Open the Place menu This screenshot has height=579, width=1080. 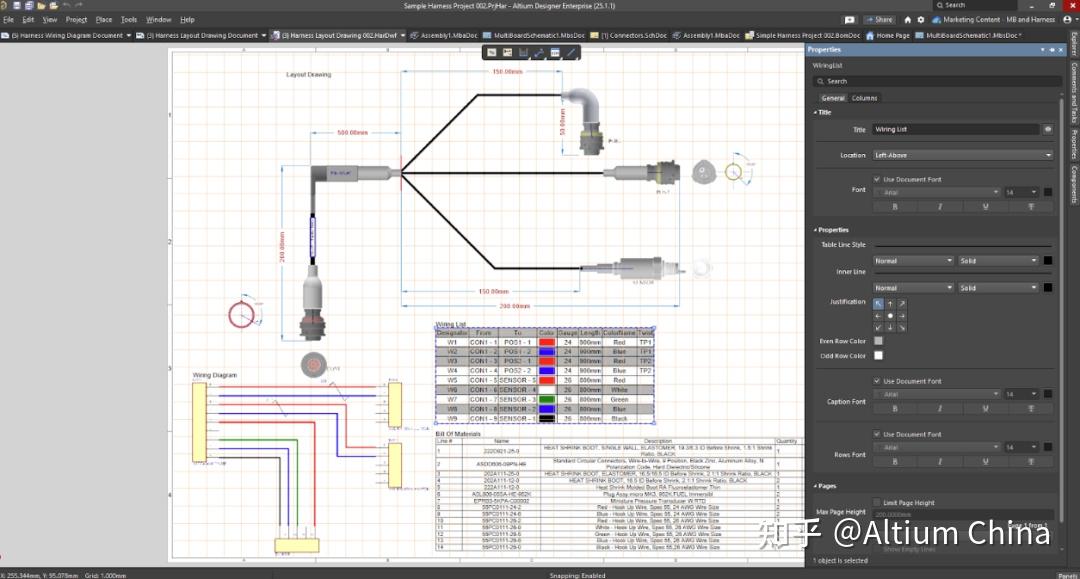tap(103, 20)
